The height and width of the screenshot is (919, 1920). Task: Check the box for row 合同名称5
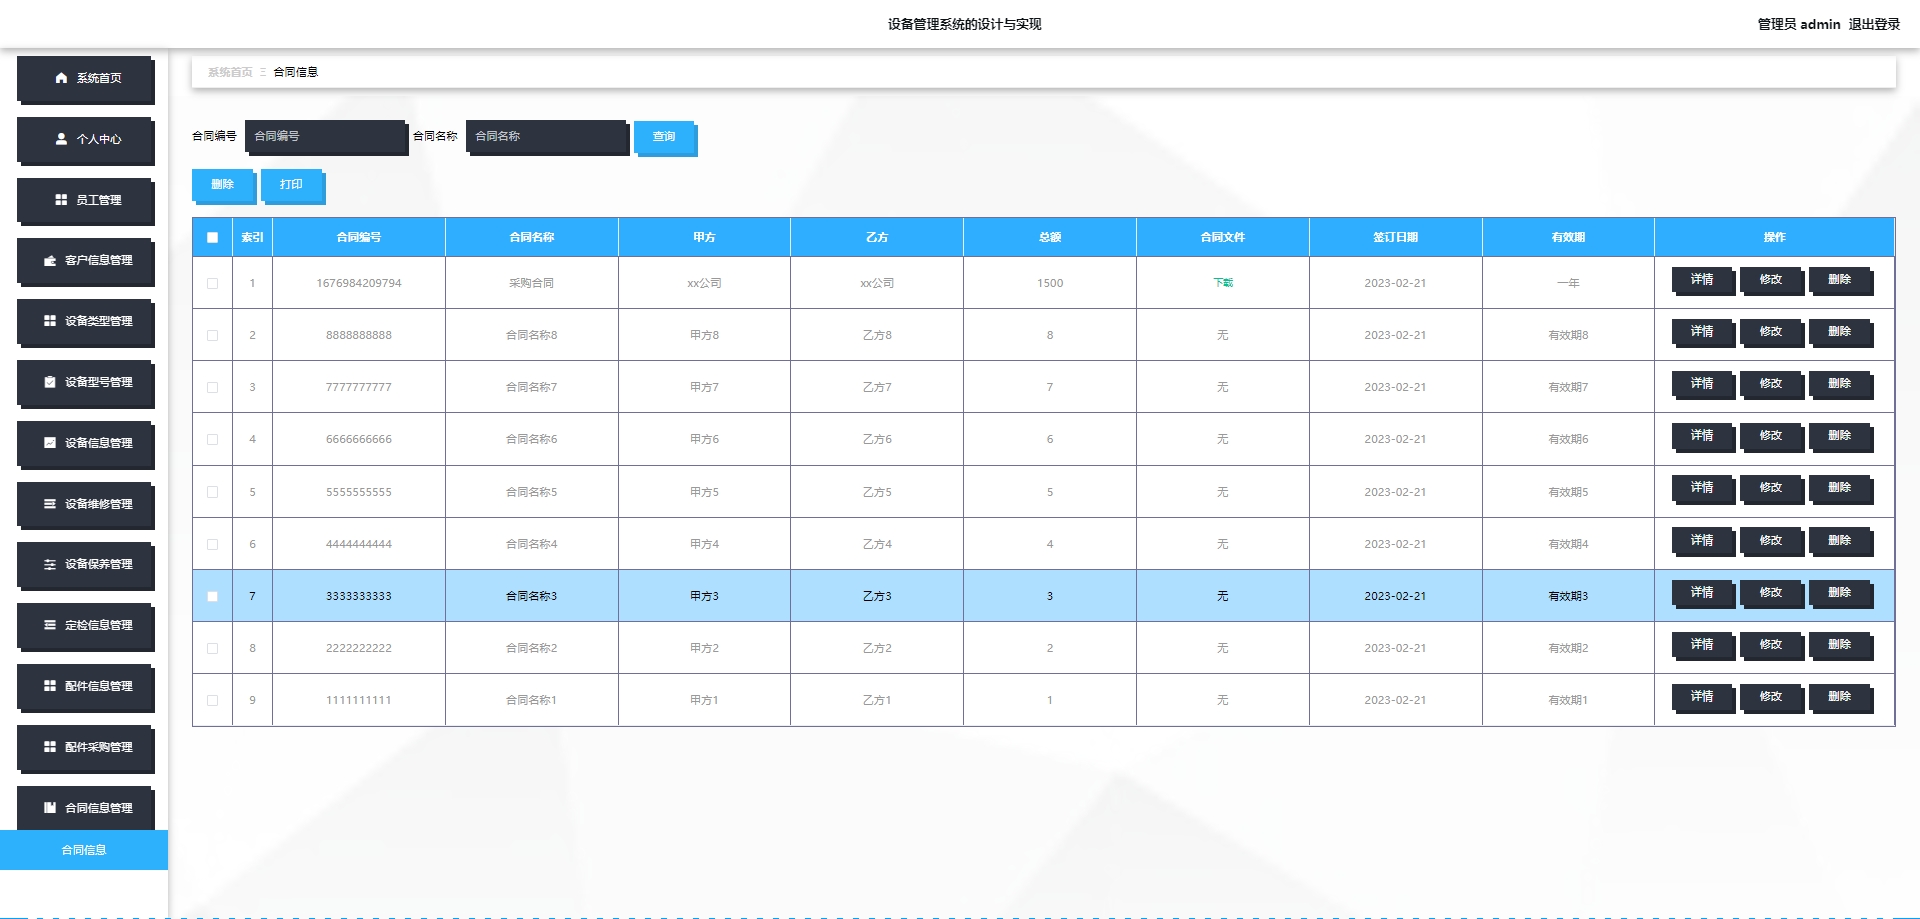click(212, 492)
